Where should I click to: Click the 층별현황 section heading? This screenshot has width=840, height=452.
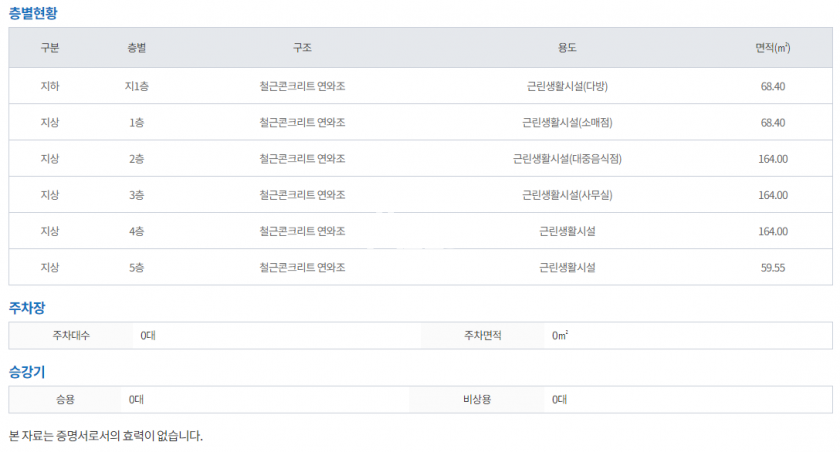(x=36, y=14)
